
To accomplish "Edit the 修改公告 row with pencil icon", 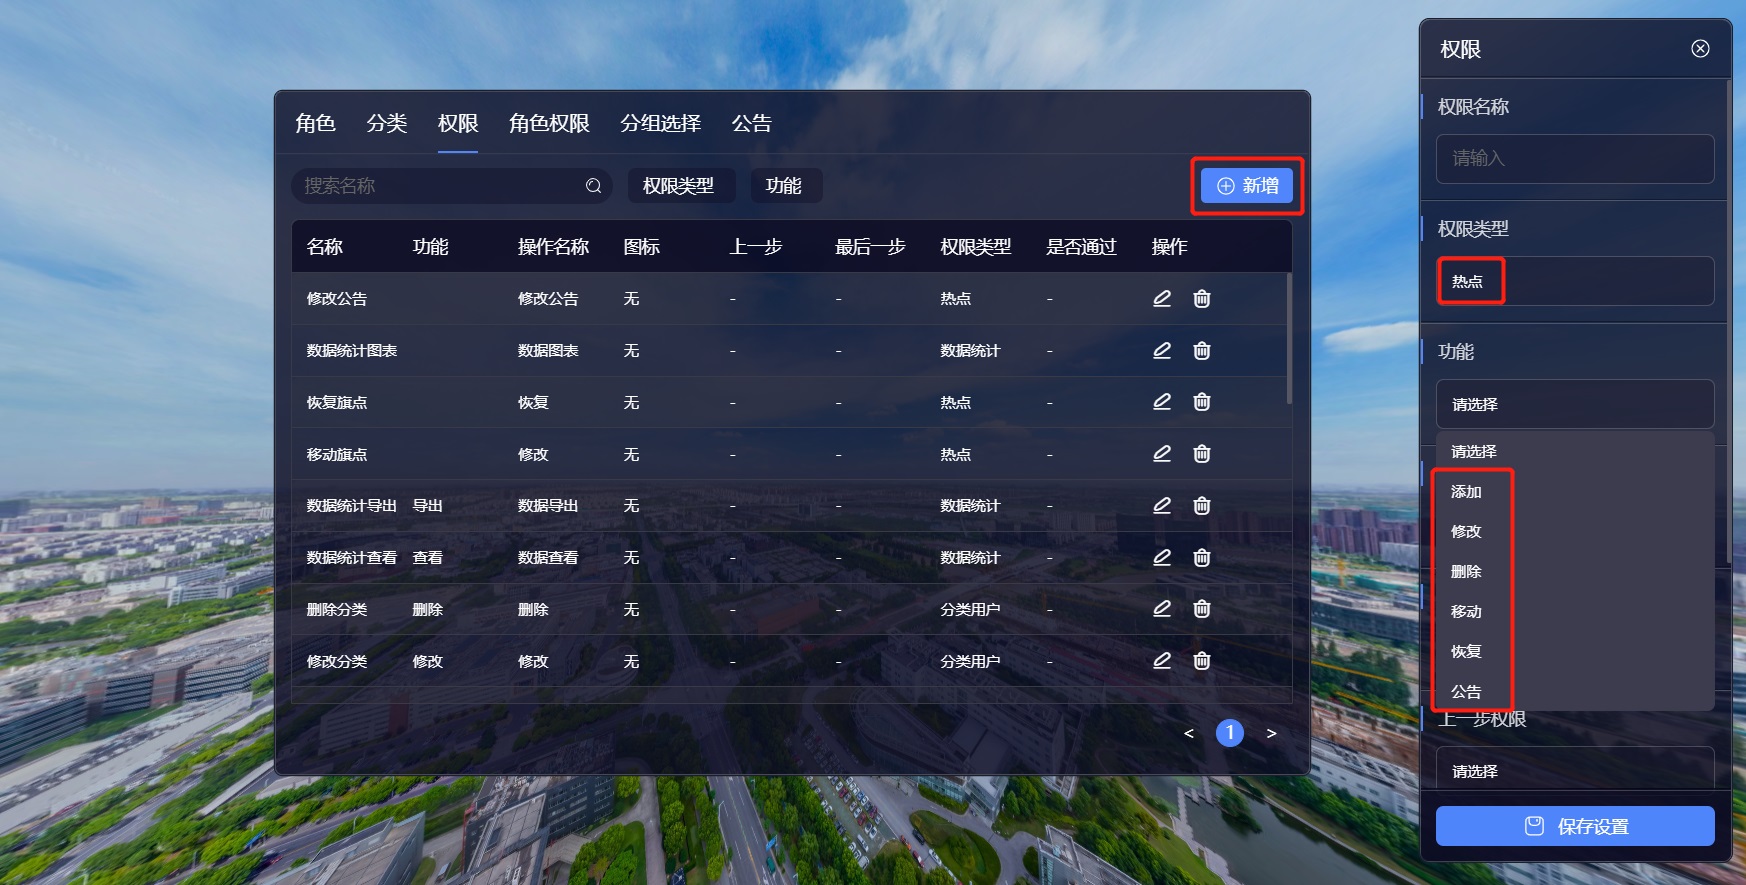I will [1162, 298].
